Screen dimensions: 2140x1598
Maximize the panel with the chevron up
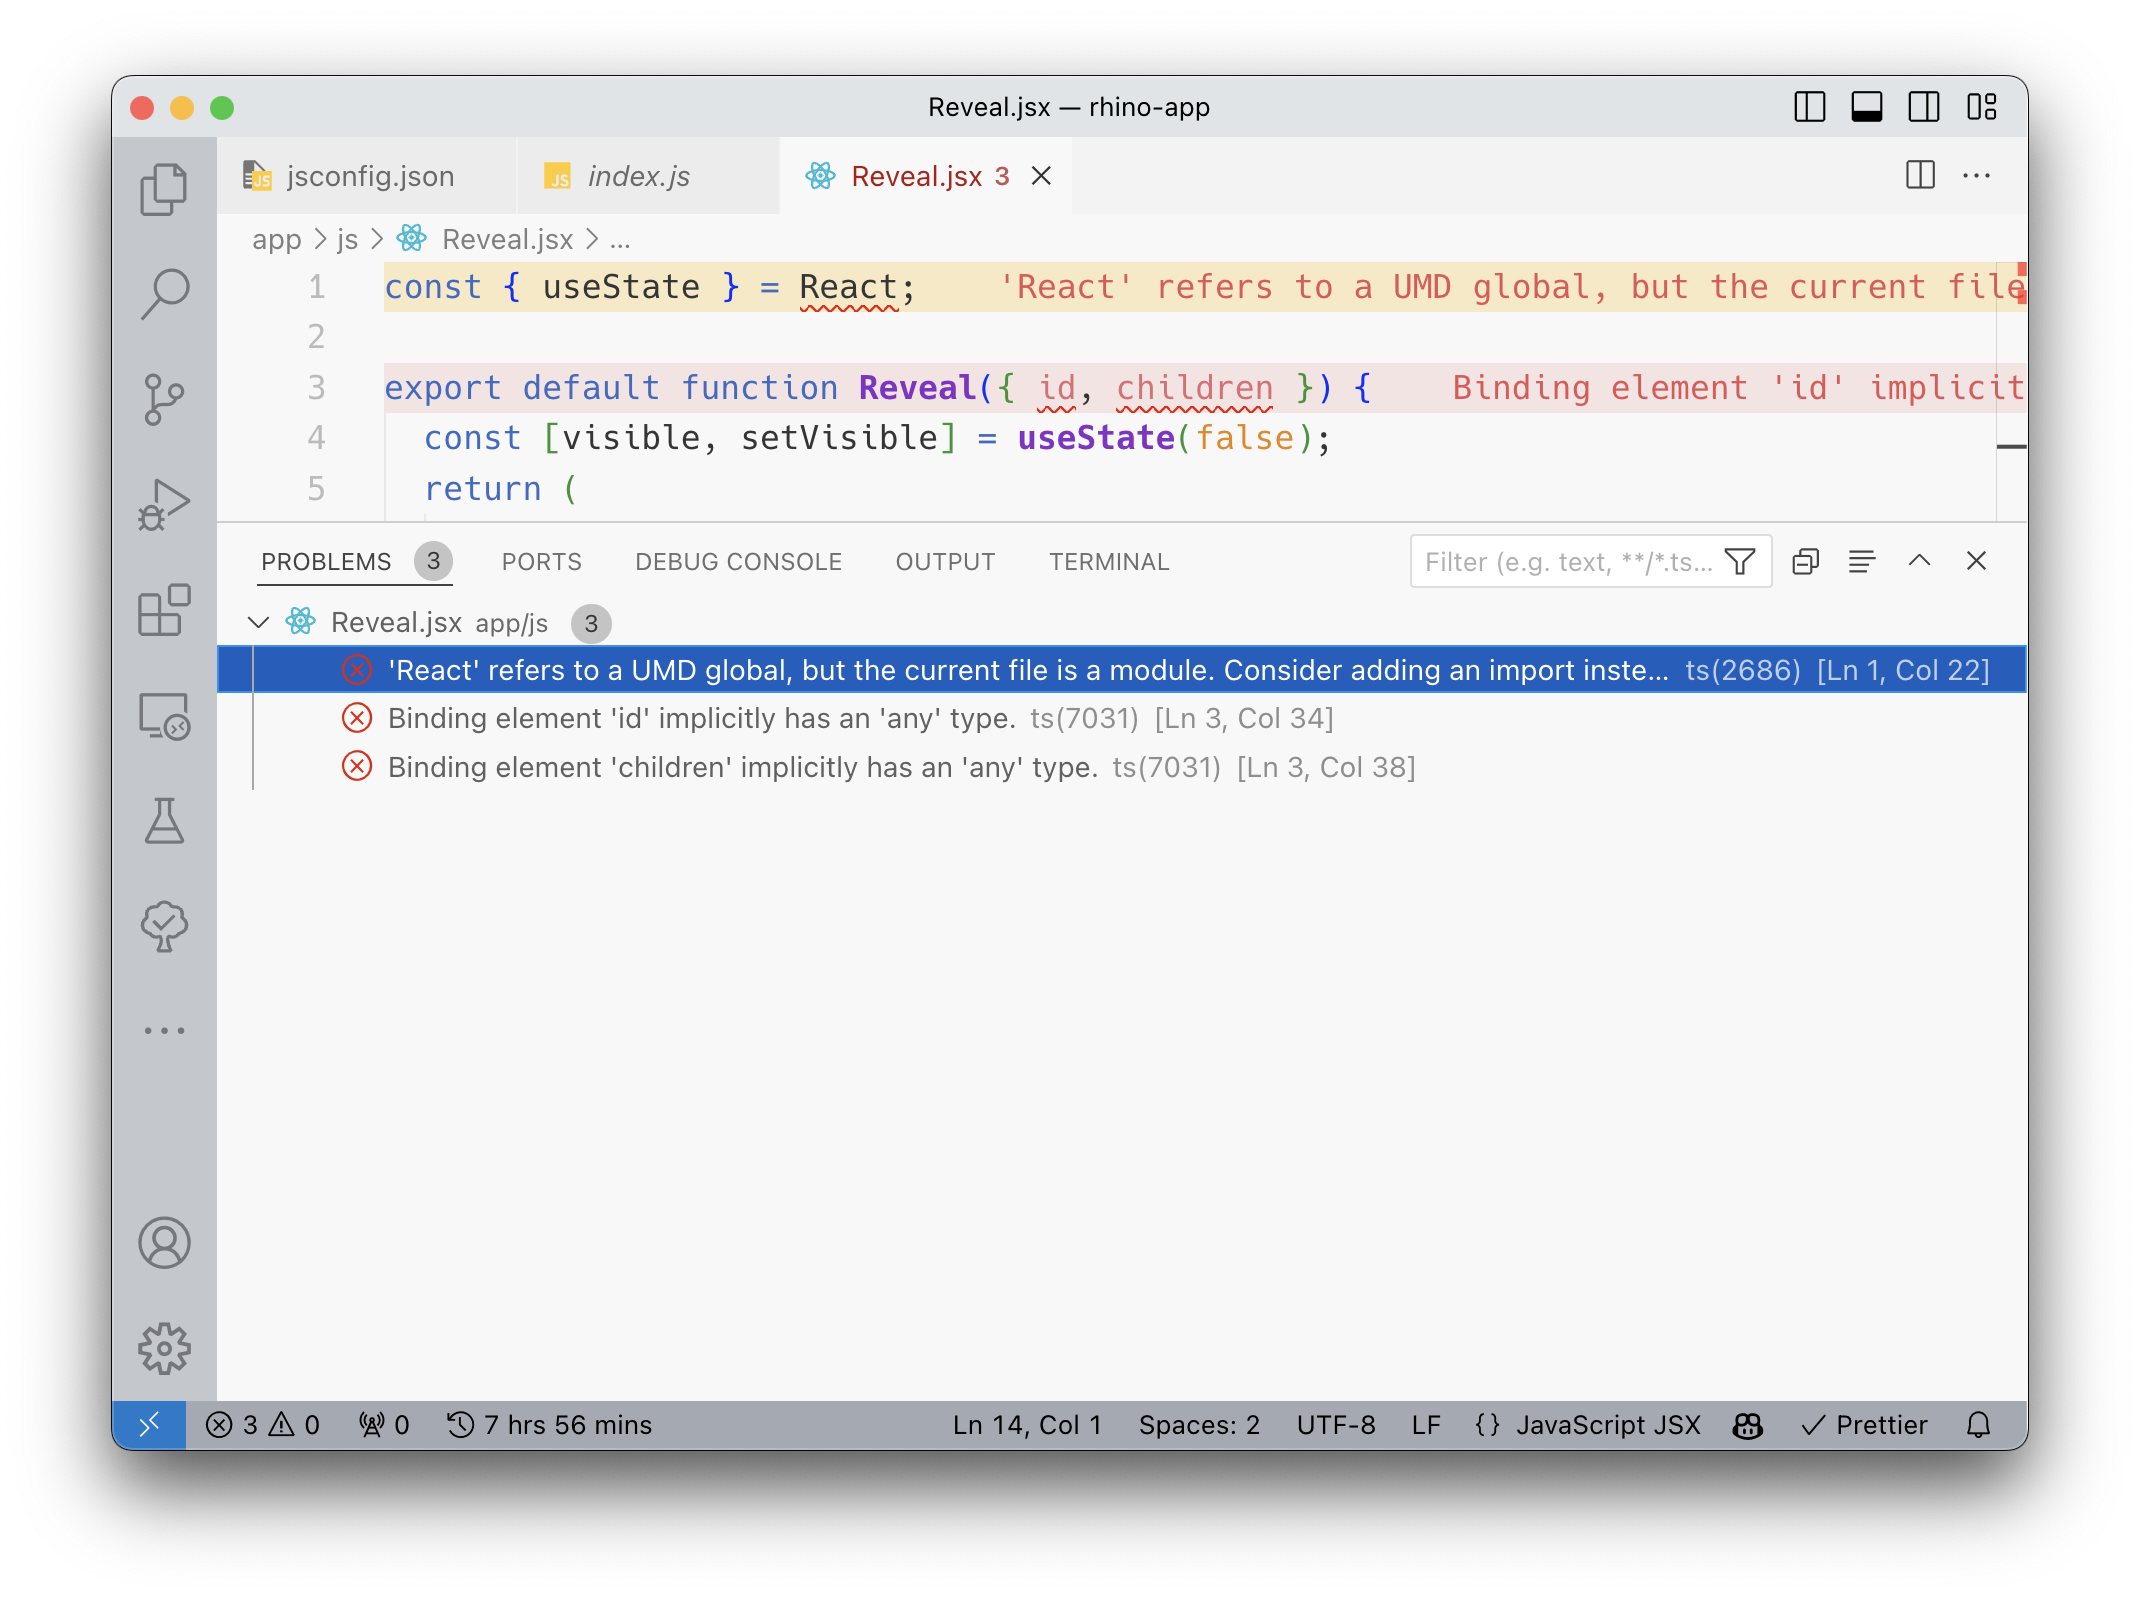pyautogui.click(x=1919, y=561)
